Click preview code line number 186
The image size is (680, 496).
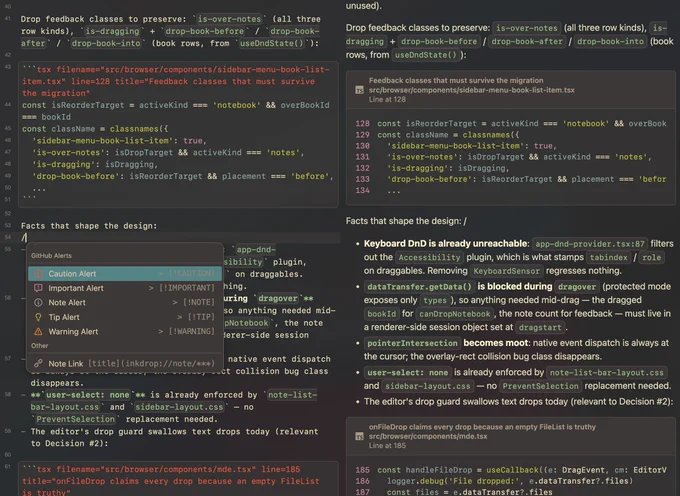tap(363, 481)
